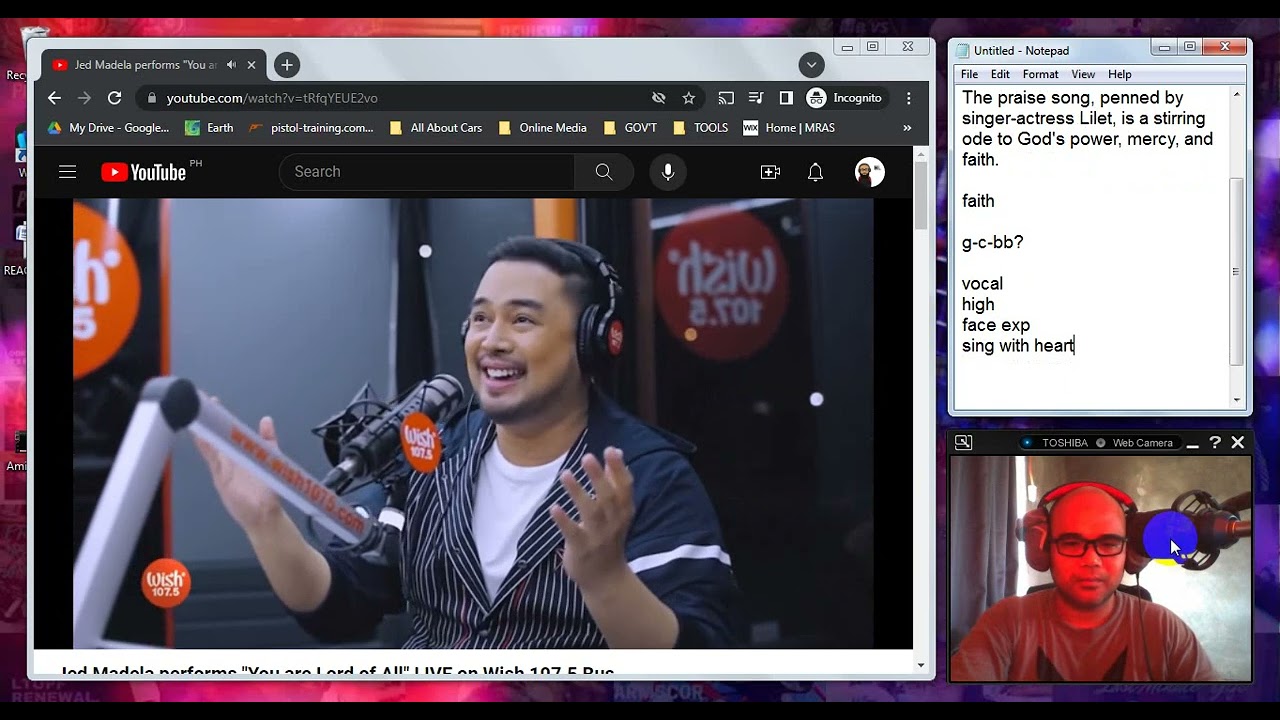The width and height of the screenshot is (1280, 720).
Task: Click the 'vocal' line in Notepad
Action: tap(982, 284)
